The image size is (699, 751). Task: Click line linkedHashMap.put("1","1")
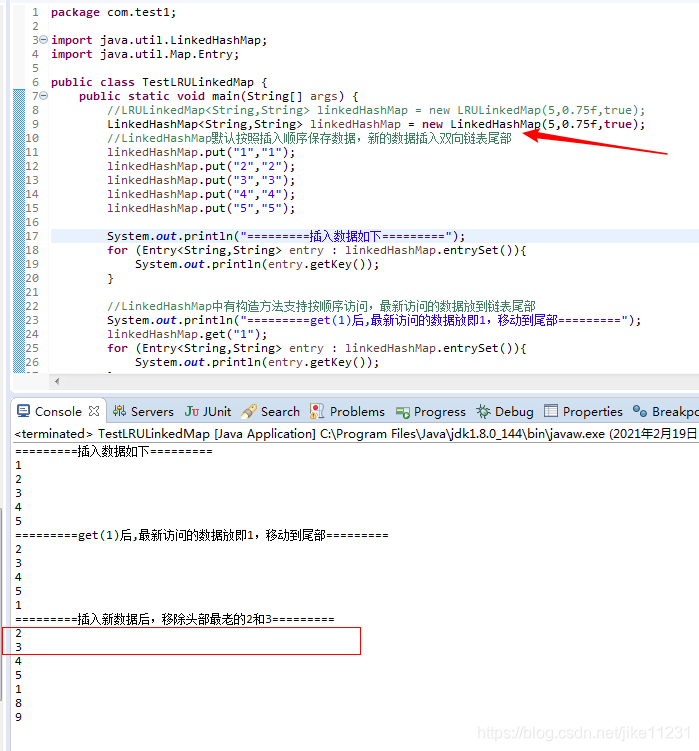[201, 152]
